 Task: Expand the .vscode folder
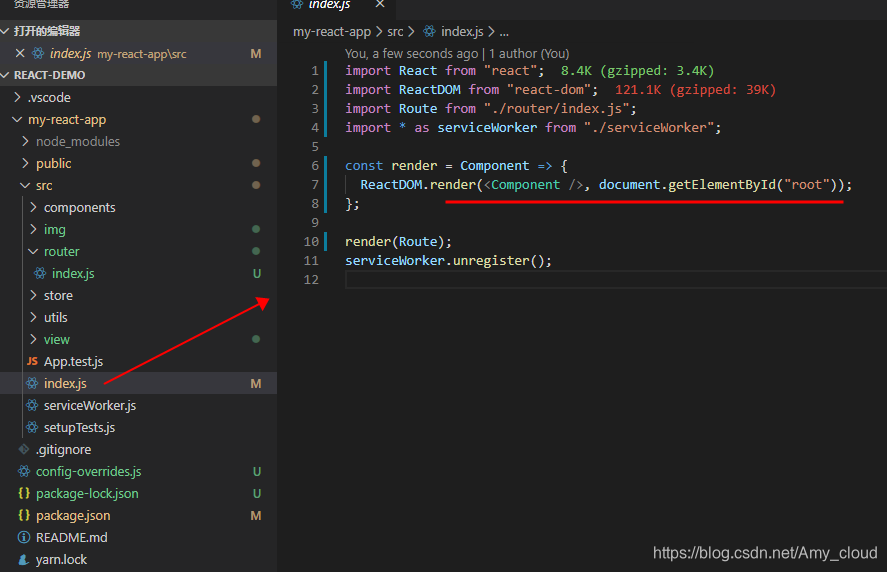click(x=18, y=97)
